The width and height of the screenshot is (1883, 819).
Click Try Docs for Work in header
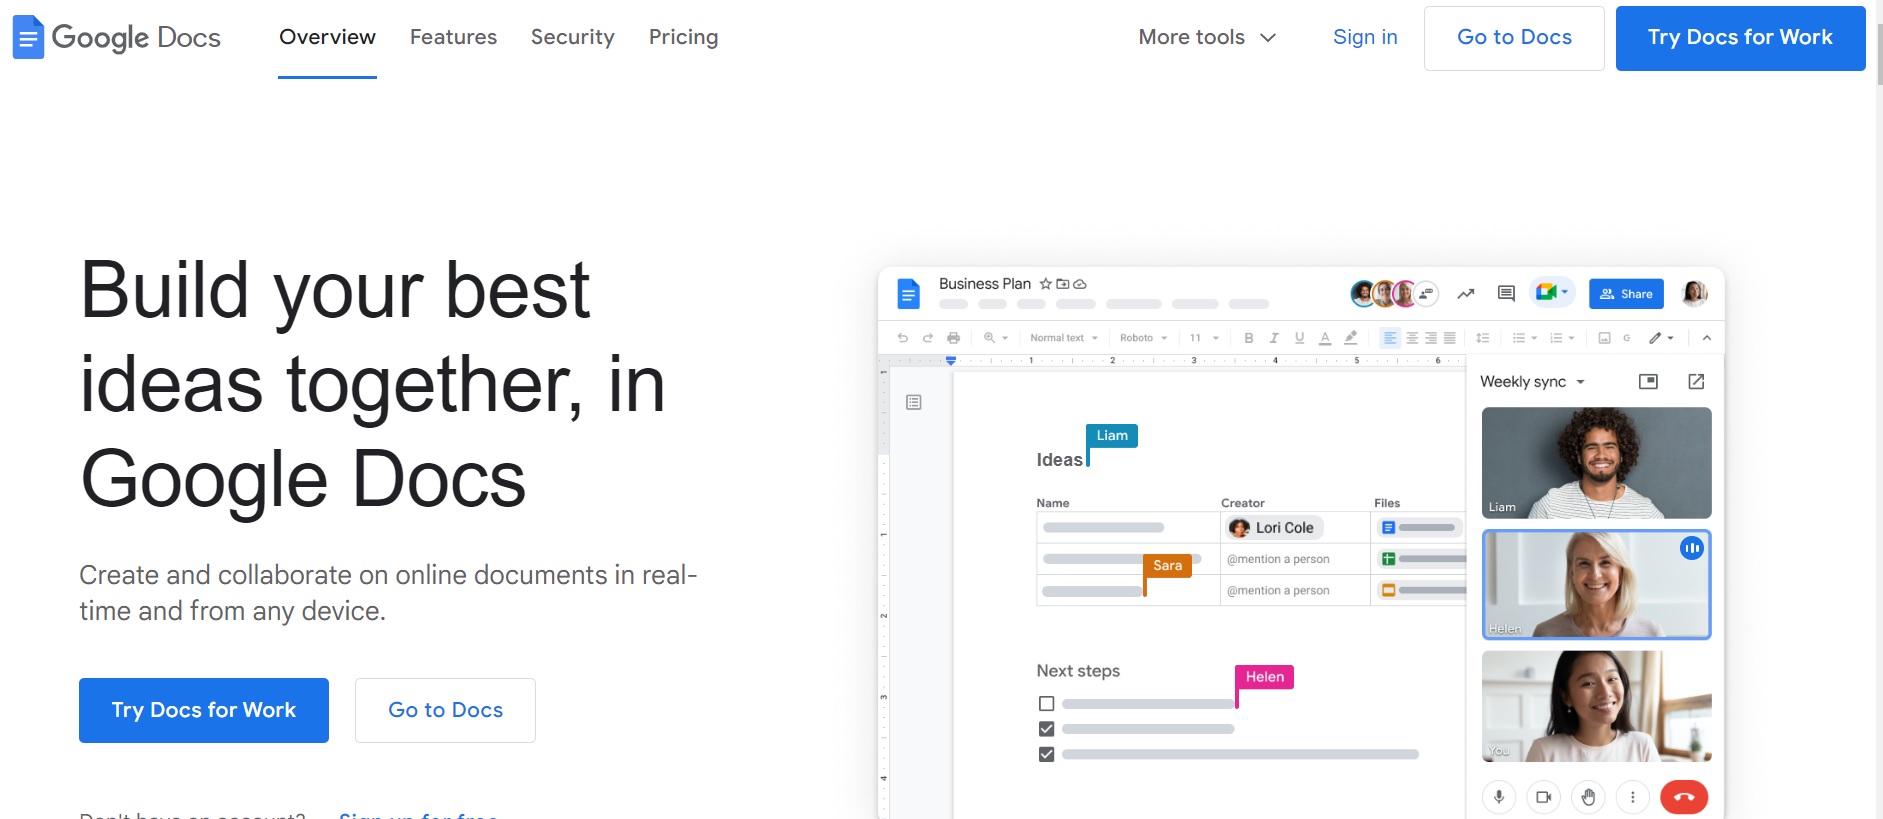(1740, 38)
